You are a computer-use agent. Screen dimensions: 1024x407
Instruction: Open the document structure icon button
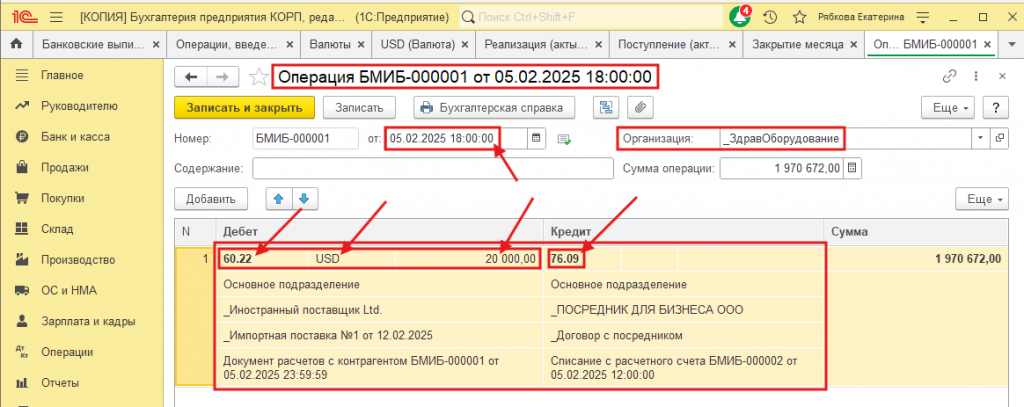606,107
